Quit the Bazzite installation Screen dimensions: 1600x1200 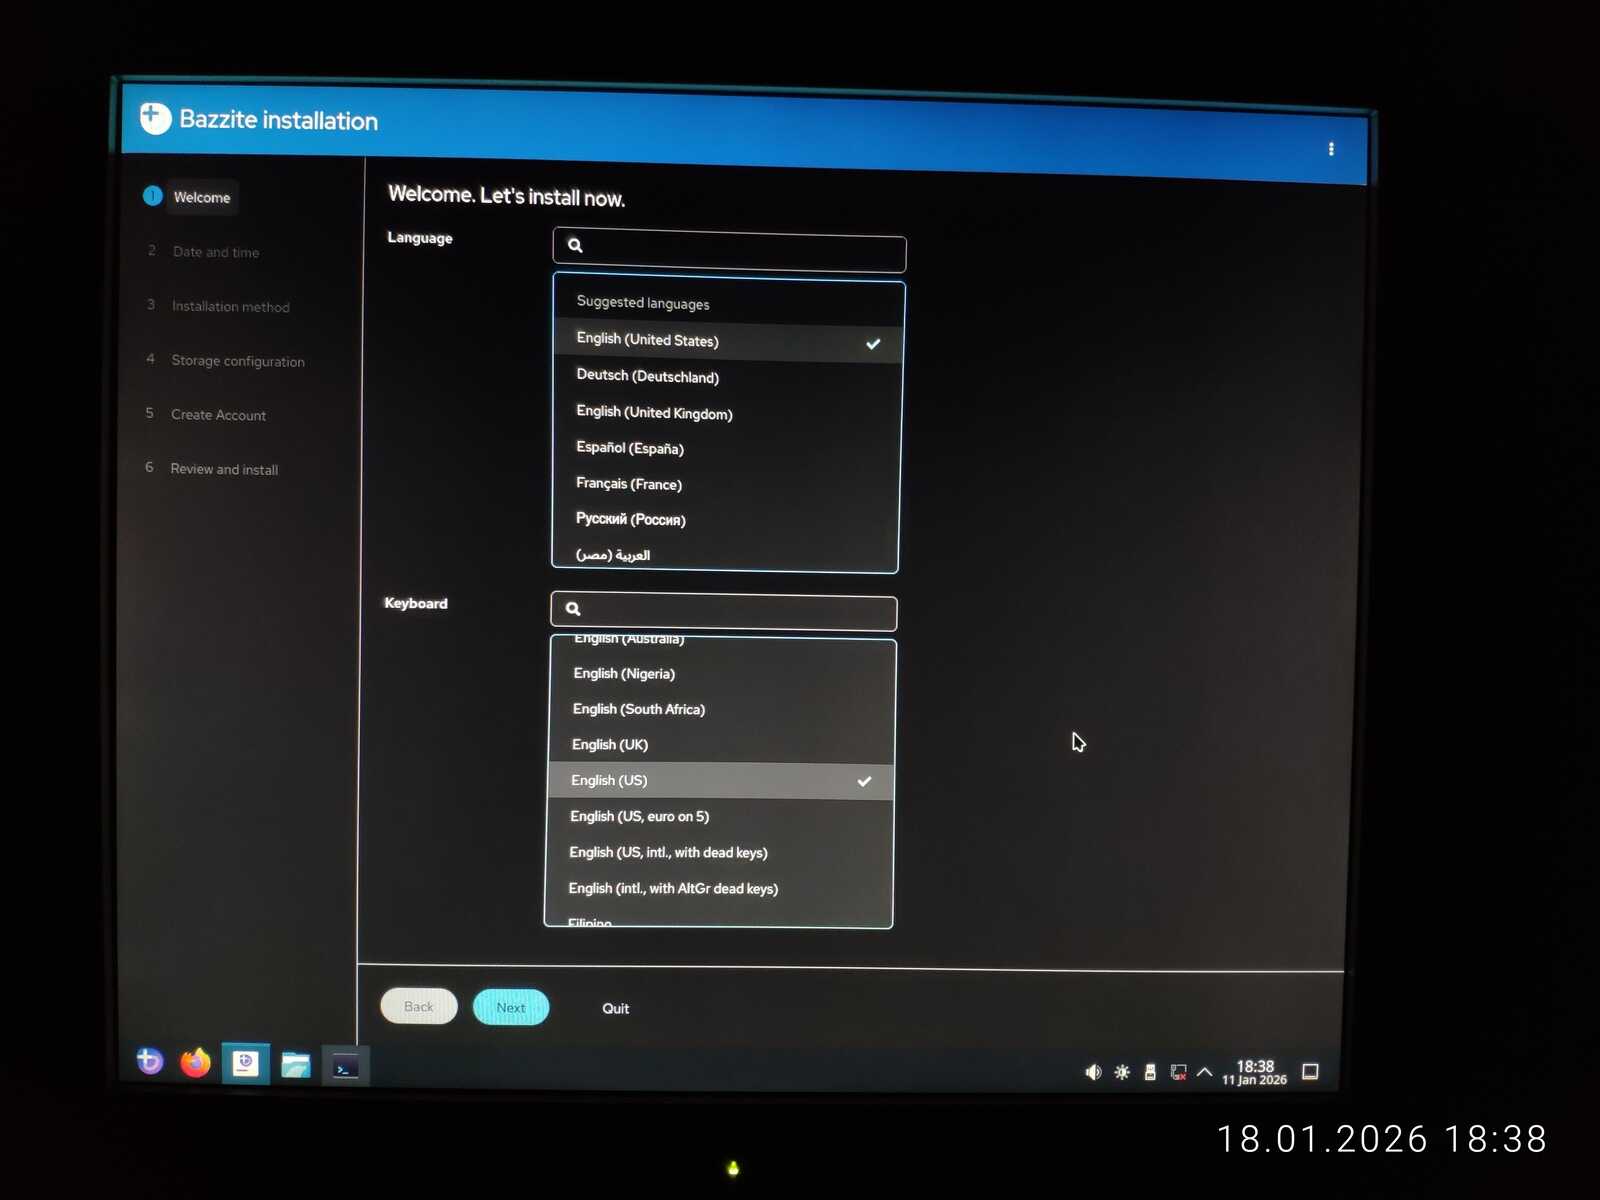(616, 1008)
